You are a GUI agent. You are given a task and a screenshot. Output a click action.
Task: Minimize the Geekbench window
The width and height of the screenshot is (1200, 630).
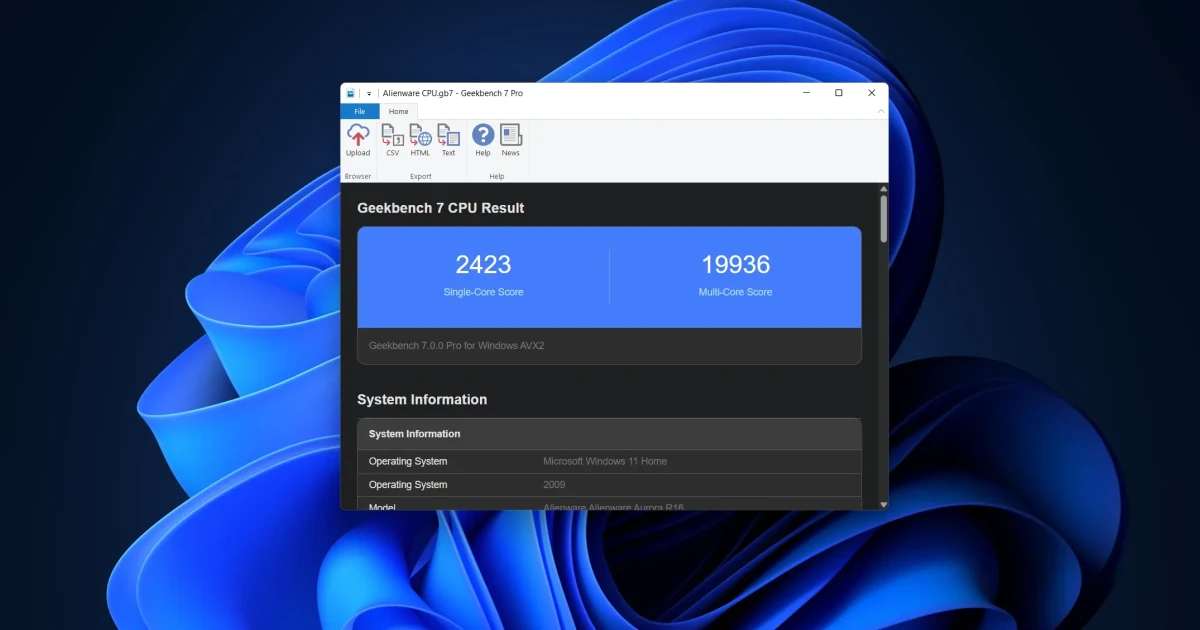(806, 93)
